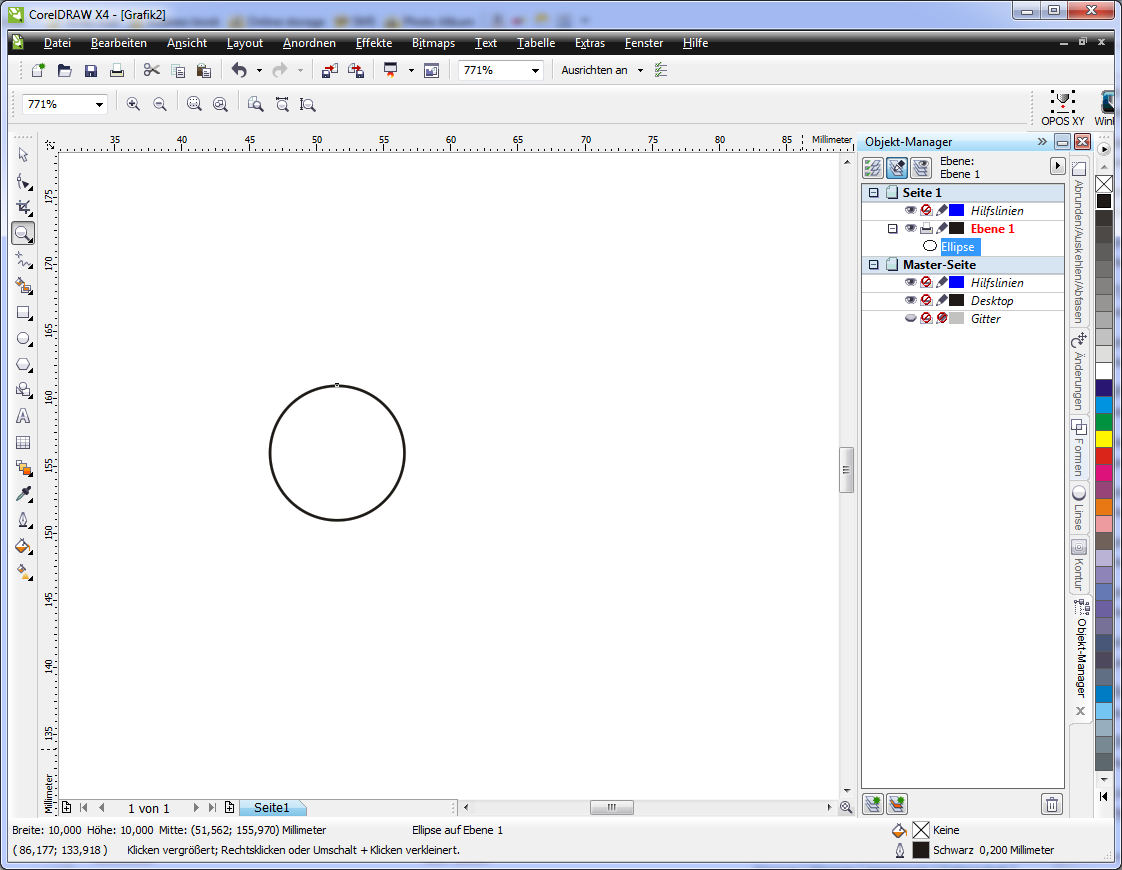
Task: Click the Zoom out magnifier icon
Action: coord(159,104)
